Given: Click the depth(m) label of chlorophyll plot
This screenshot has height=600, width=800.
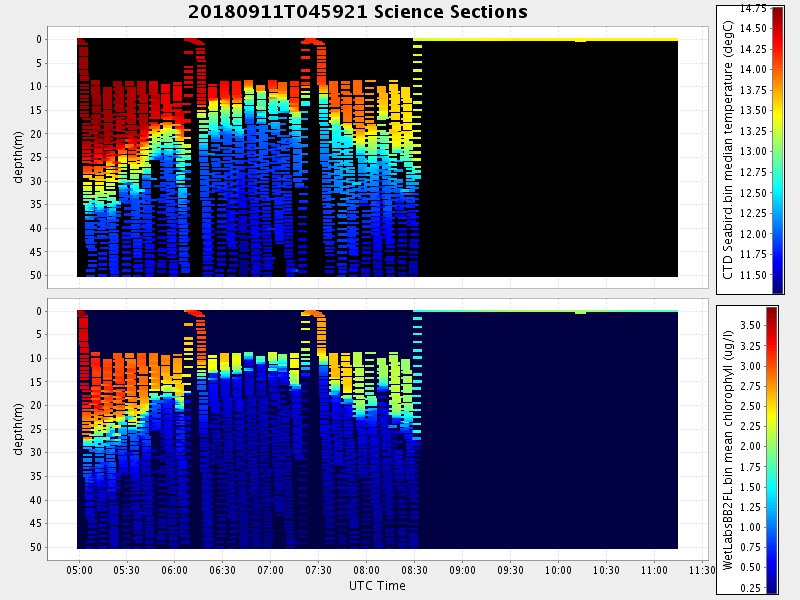Looking at the screenshot, I should 19,428.
